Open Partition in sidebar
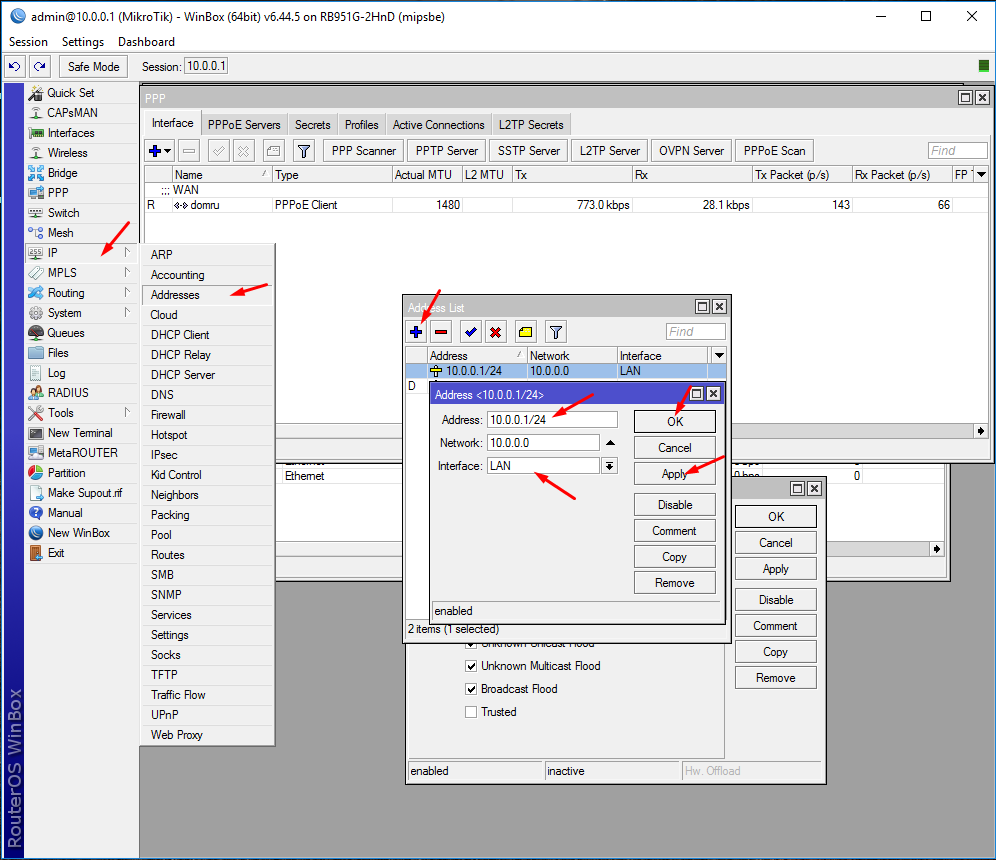The image size is (996, 860). 66,473
